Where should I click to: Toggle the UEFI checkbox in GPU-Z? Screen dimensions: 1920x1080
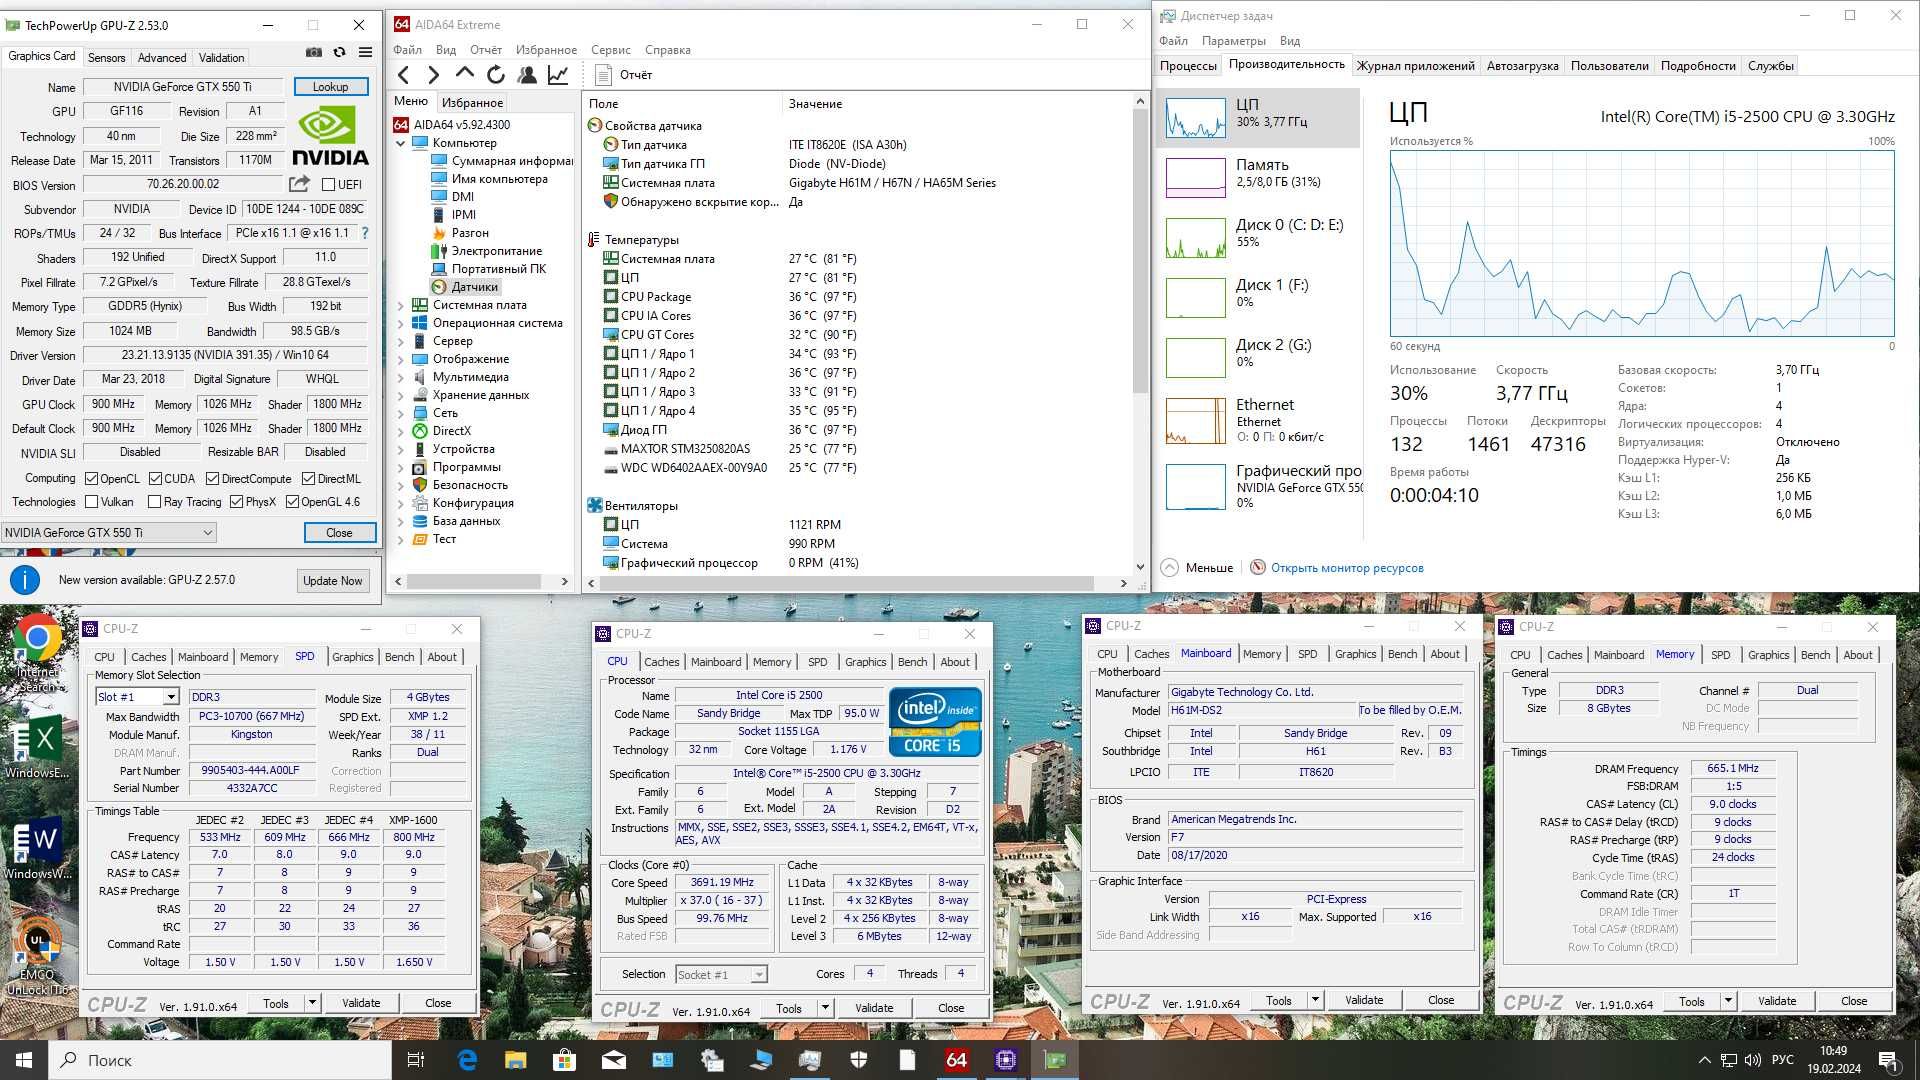click(328, 185)
